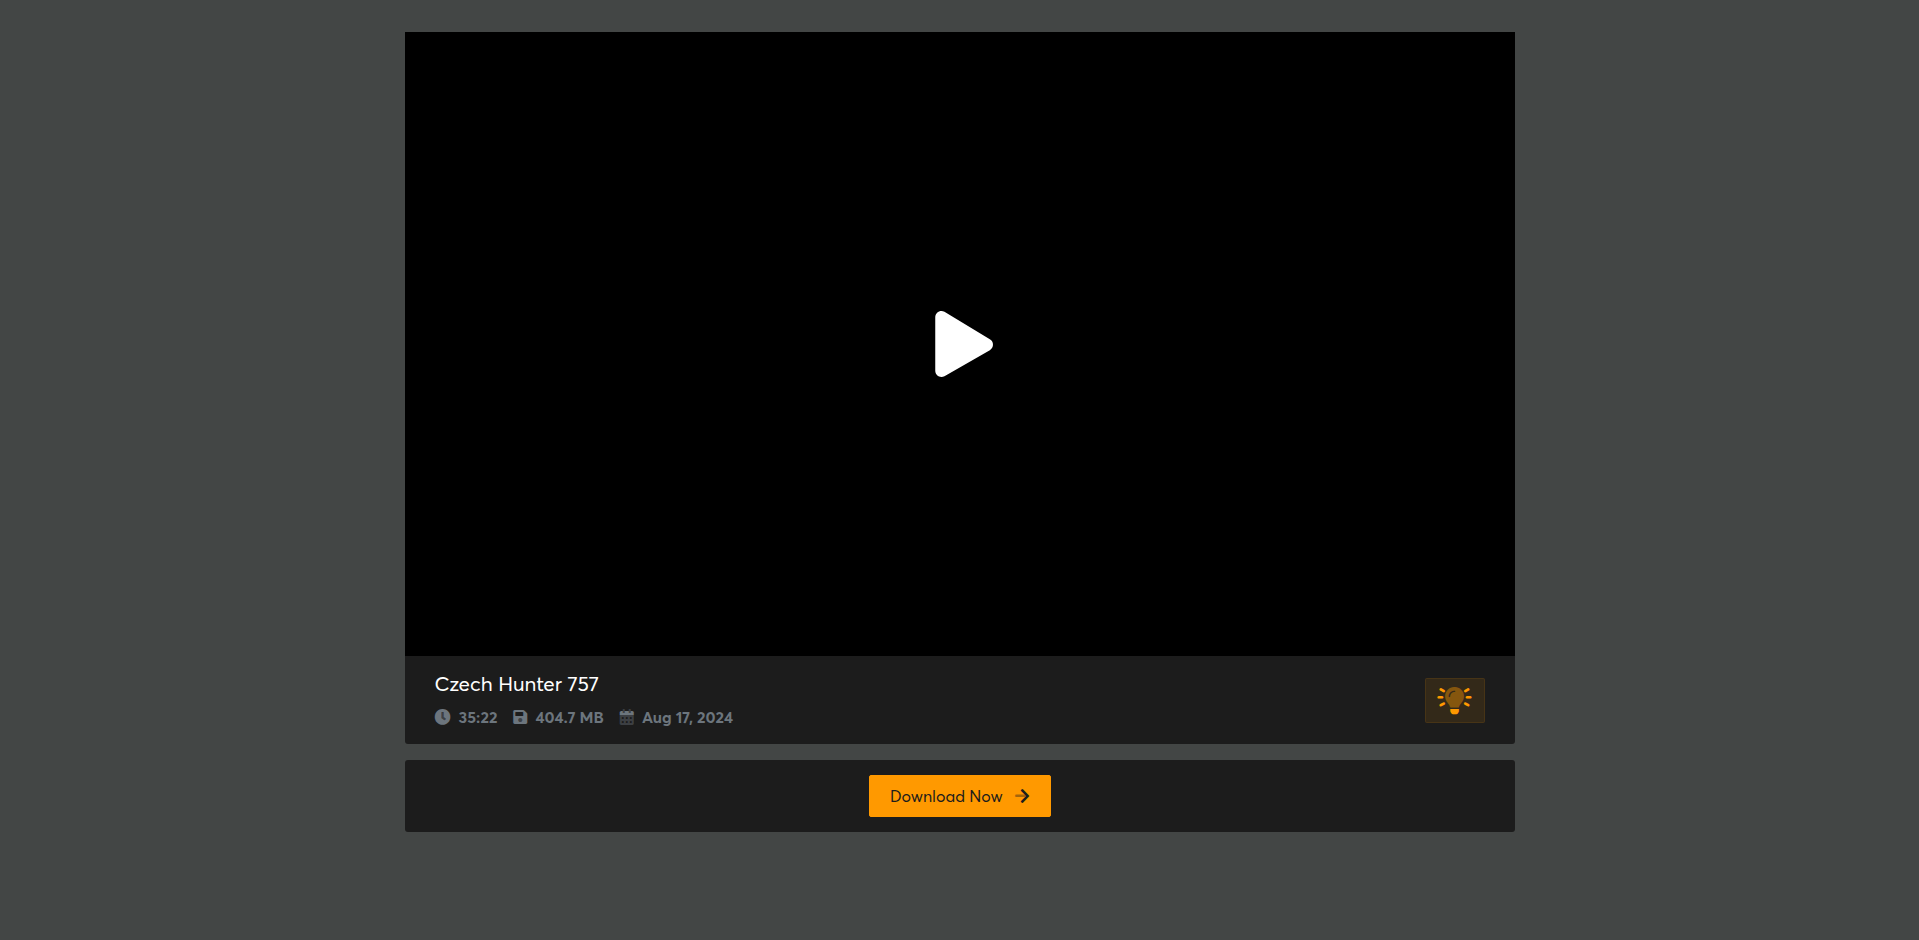Click the "Aug 17, 2024" upload date

(x=687, y=718)
